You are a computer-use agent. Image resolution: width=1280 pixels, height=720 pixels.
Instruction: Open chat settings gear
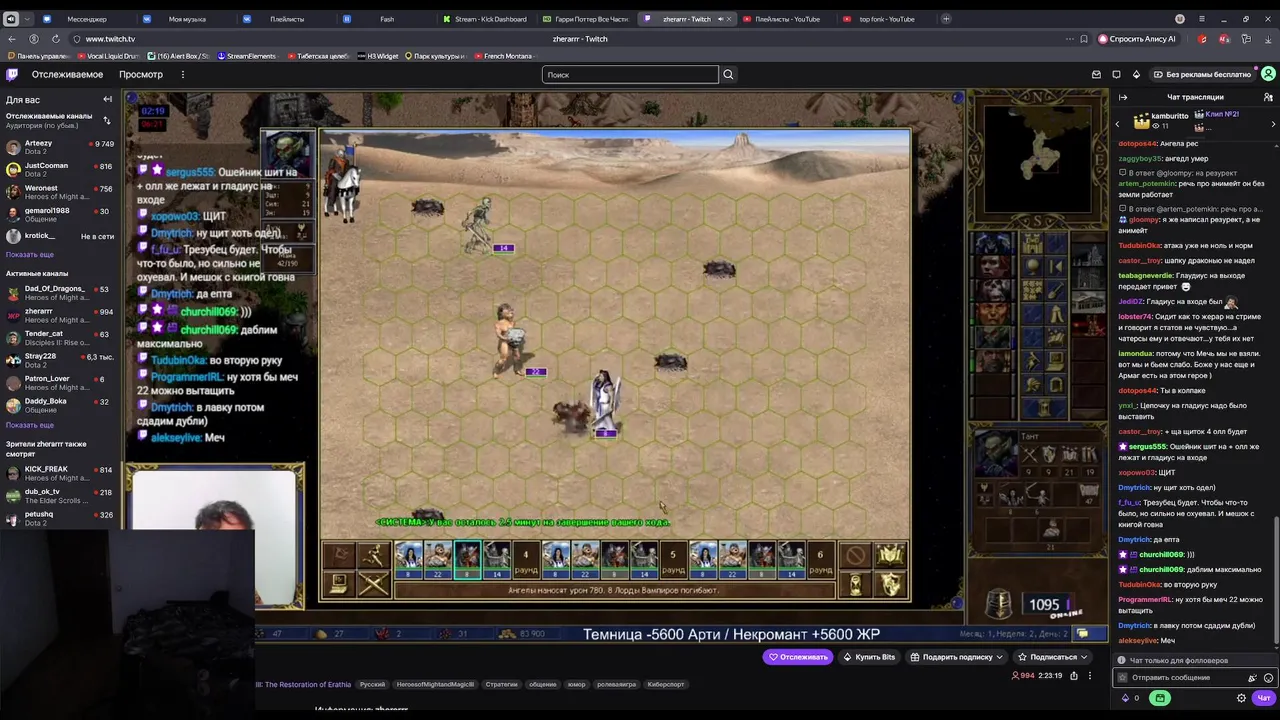point(1242,698)
